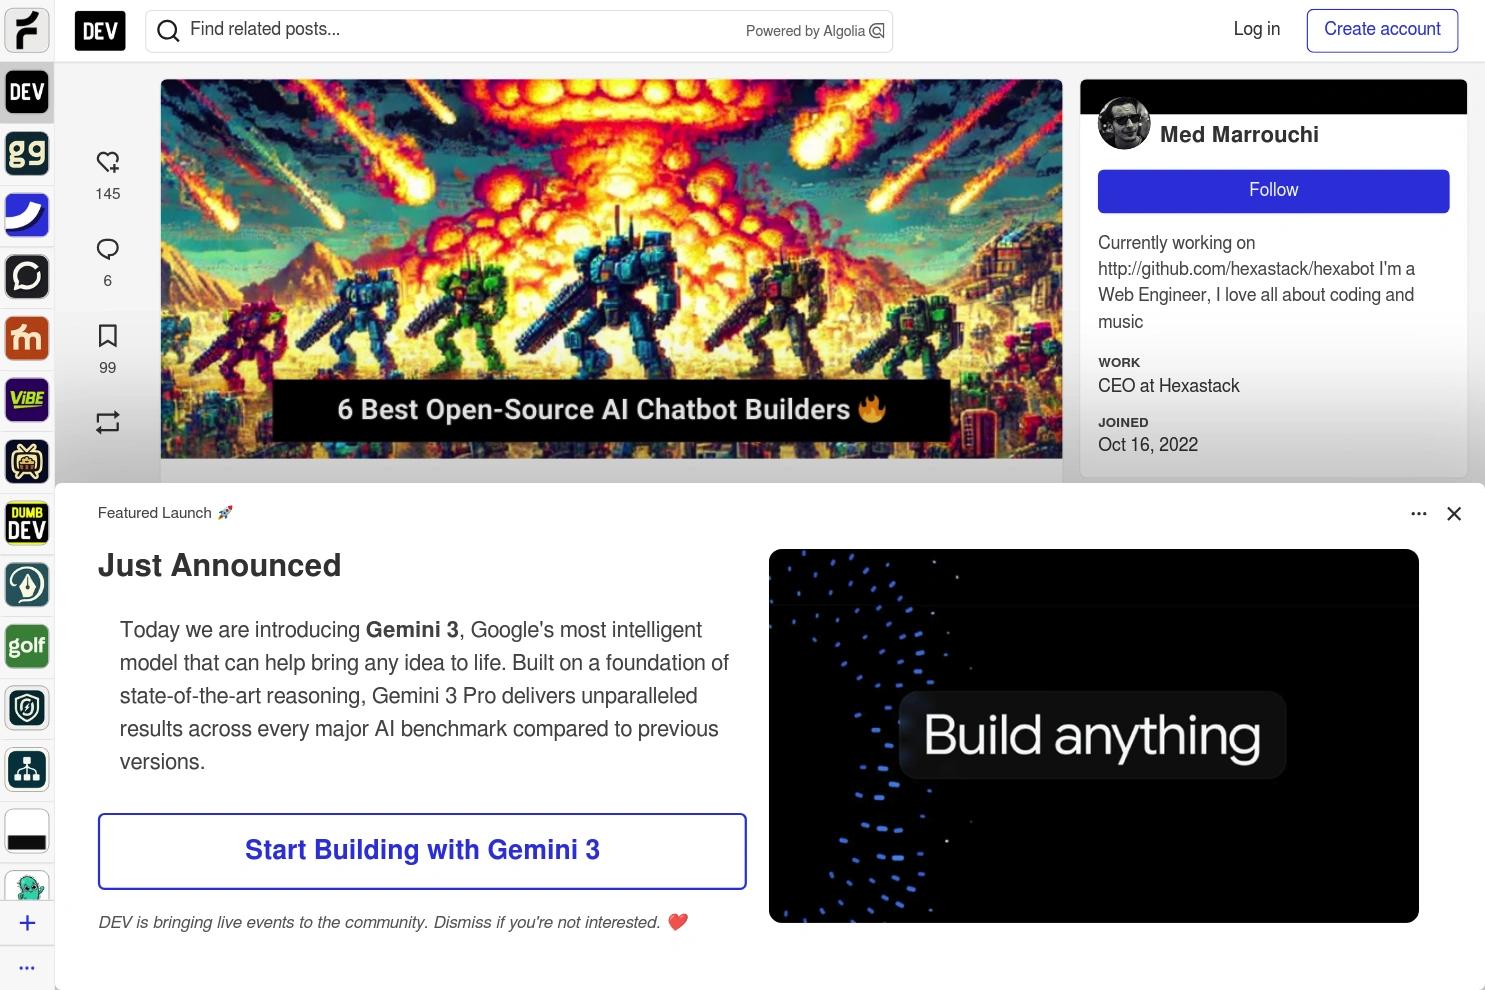1485x990 pixels.
Task: Click the retro TV forem icon
Action: pyautogui.click(x=27, y=461)
